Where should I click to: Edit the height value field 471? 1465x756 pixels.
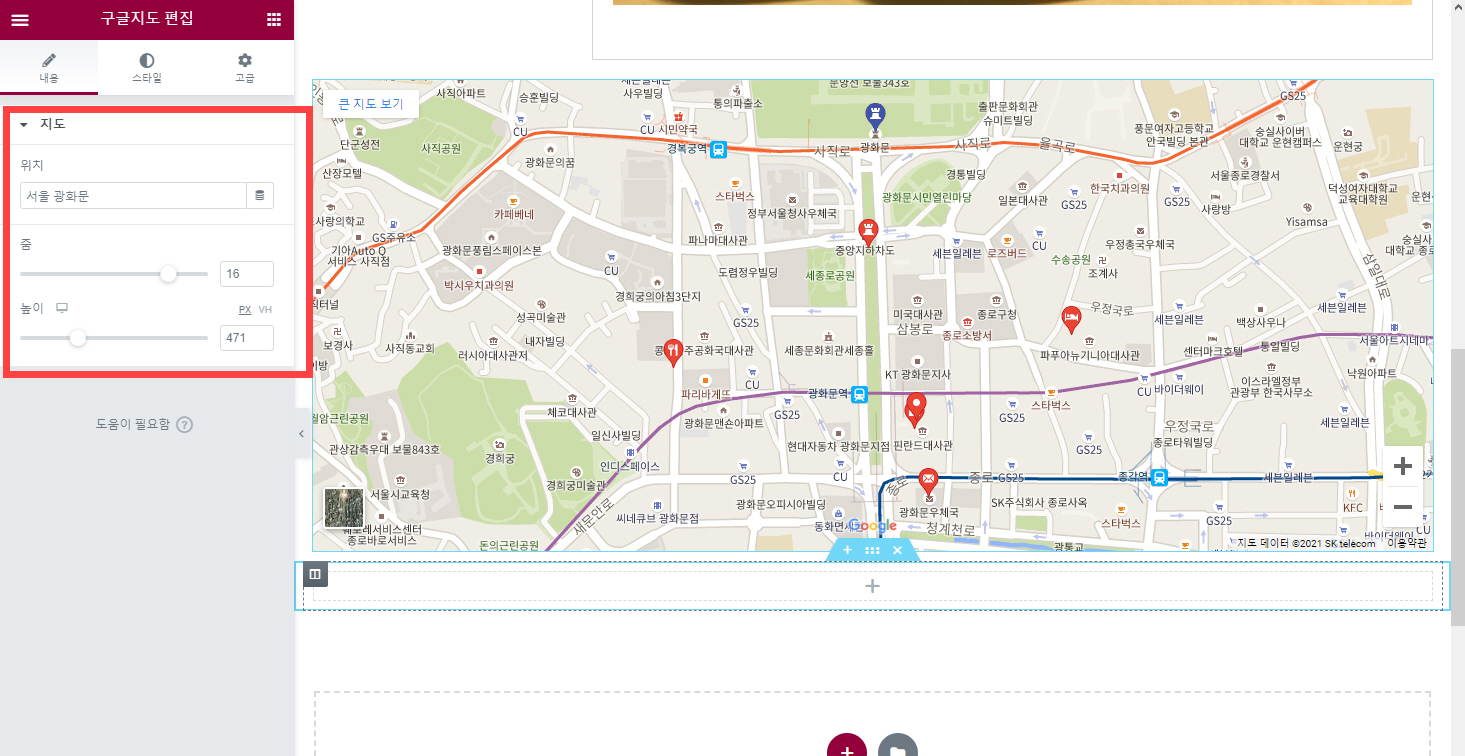pyautogui.click(x=247, y=338)
